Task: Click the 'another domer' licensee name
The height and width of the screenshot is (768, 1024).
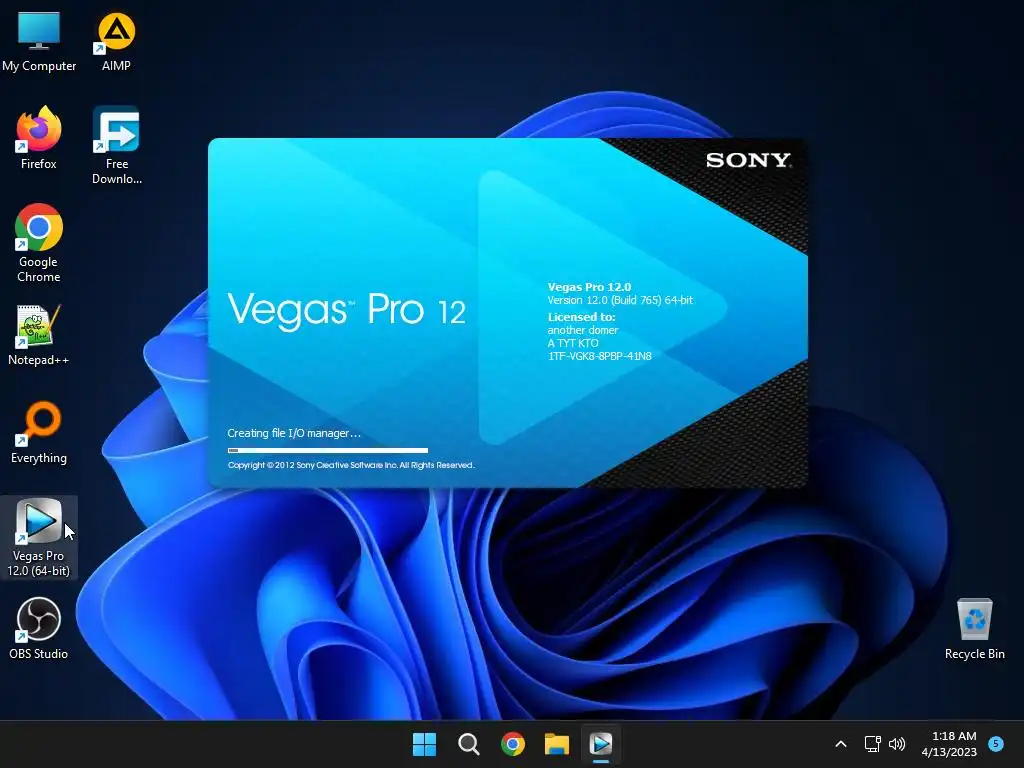Action: [583, 330]
